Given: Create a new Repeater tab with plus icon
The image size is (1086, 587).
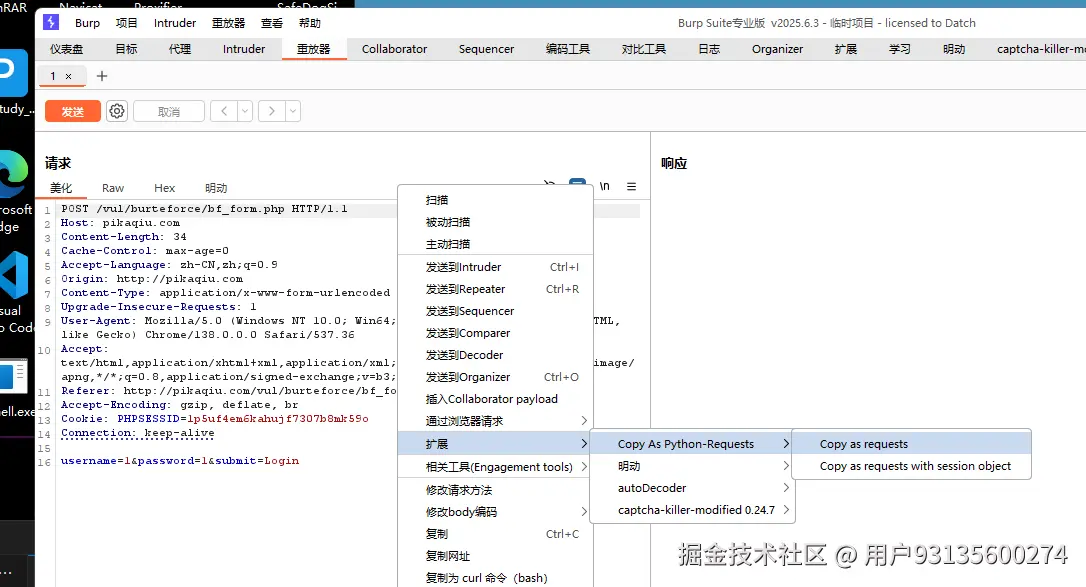Looking at the screenshot, I should click(x=101, y=75).
